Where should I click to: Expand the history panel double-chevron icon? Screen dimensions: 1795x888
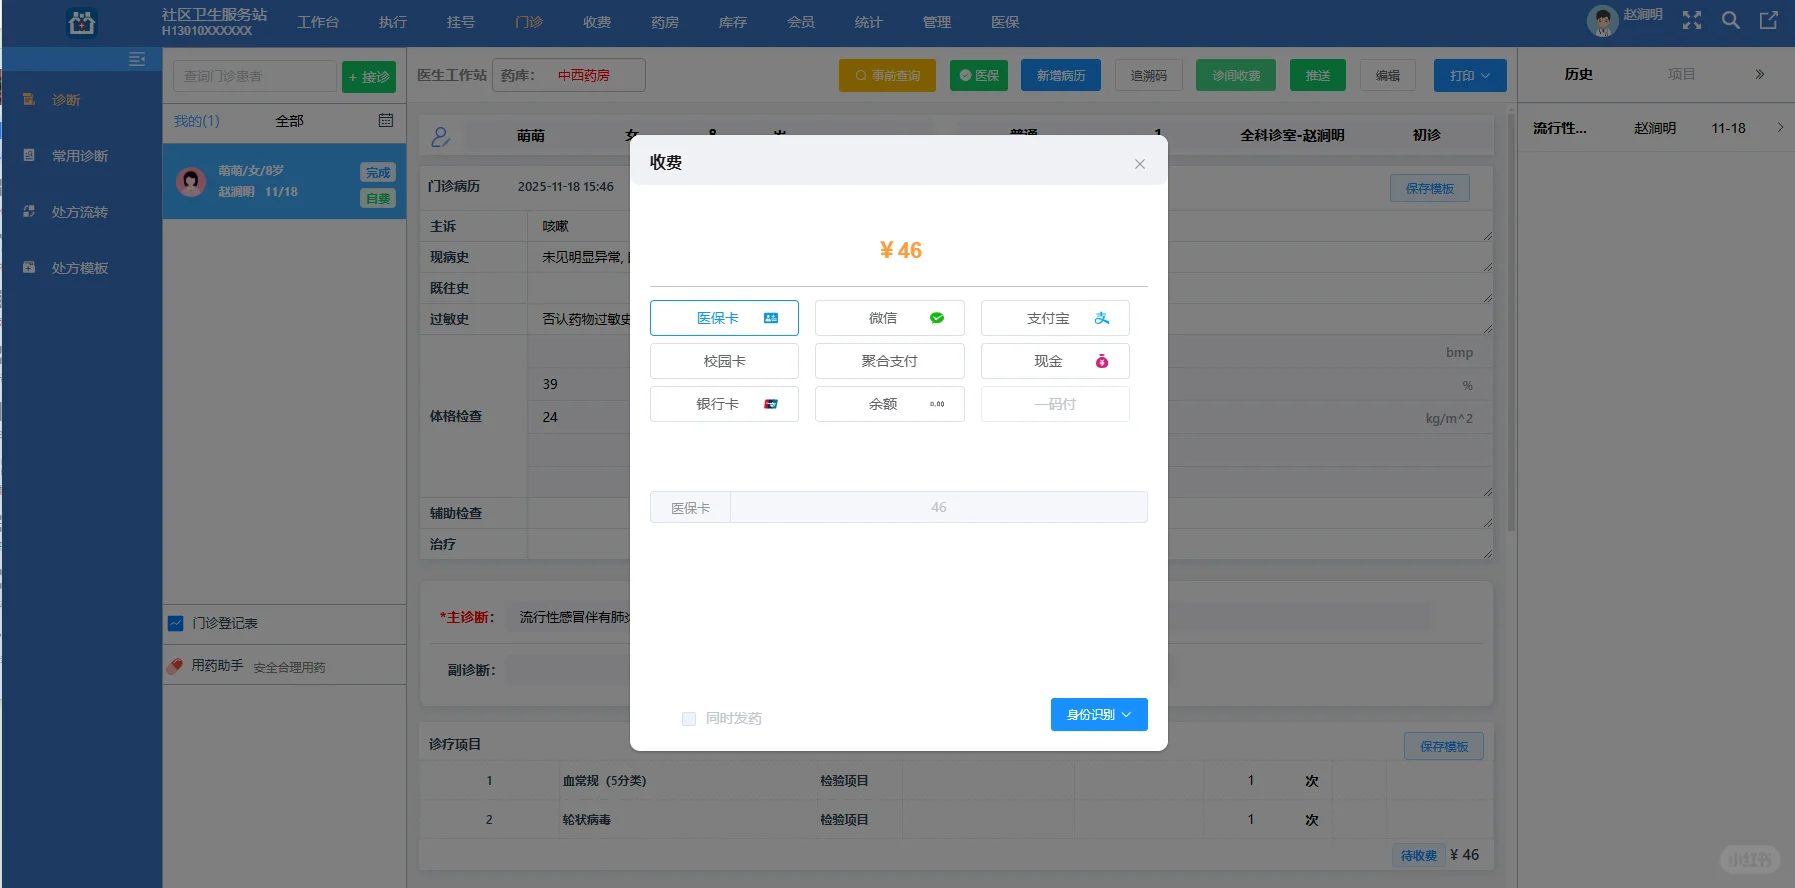(x=1760, y=74)
